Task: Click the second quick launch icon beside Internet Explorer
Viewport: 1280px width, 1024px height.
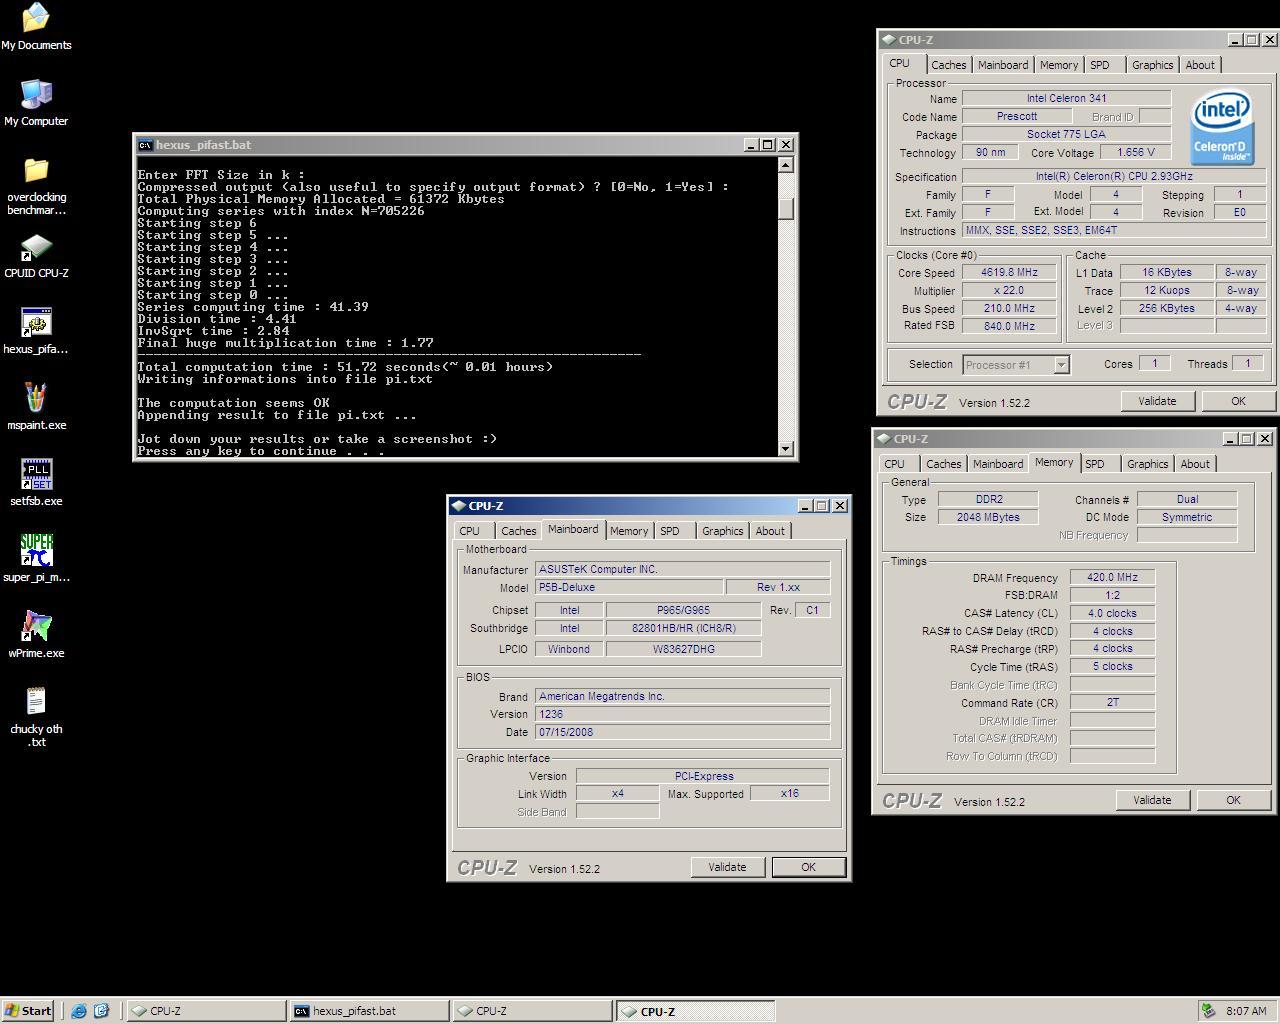Action: (101, 1011)
